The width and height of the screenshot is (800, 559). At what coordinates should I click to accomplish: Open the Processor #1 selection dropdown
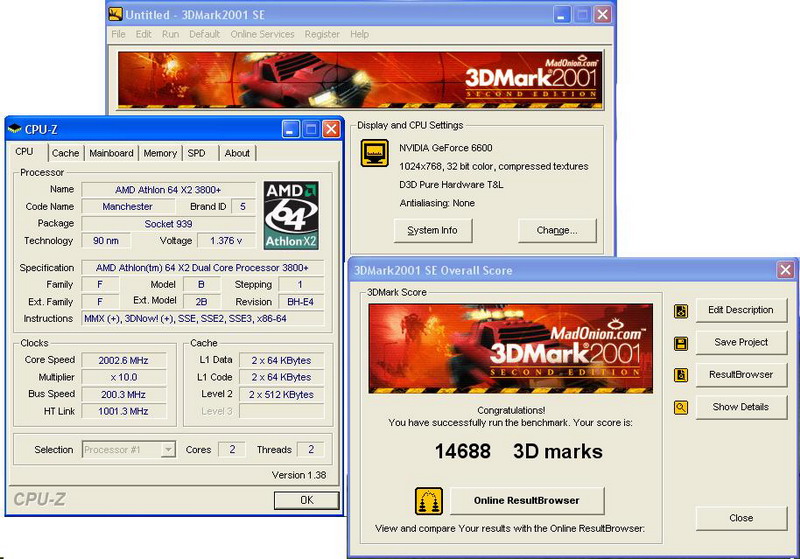pos(167,450)
